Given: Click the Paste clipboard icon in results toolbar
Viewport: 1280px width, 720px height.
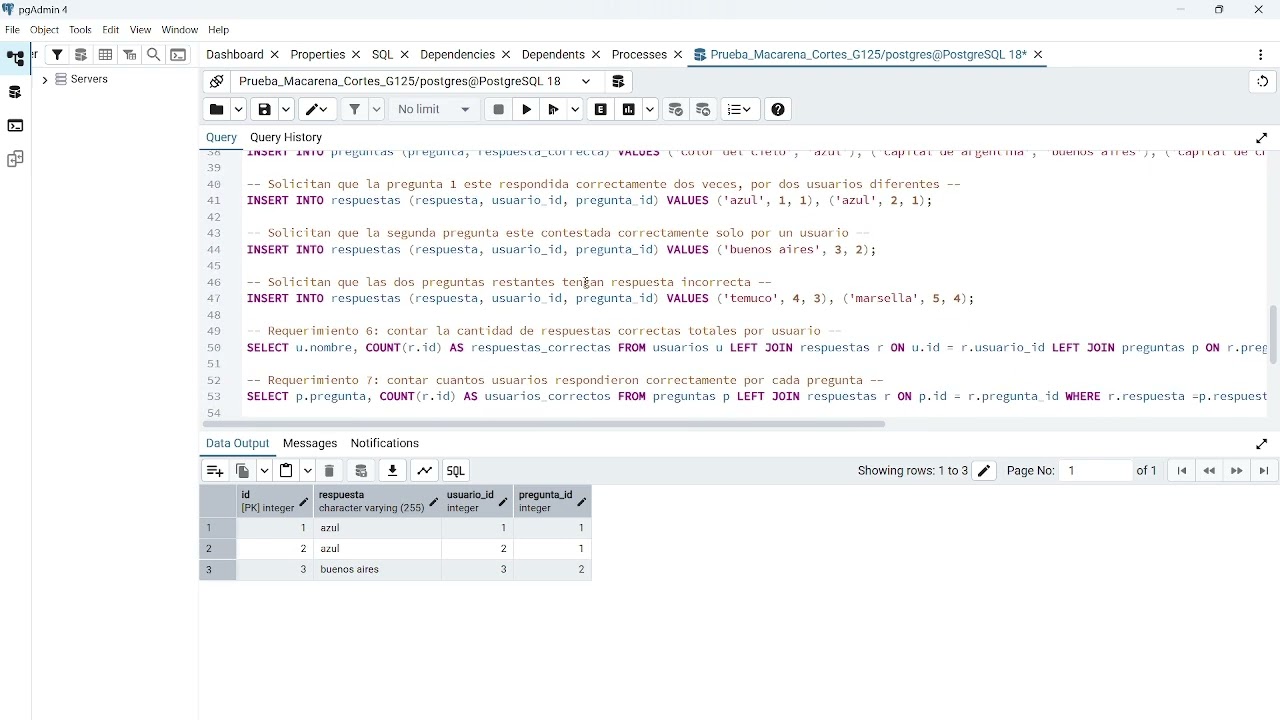Looking at the screenshot, I should click(x=287, y=471).
